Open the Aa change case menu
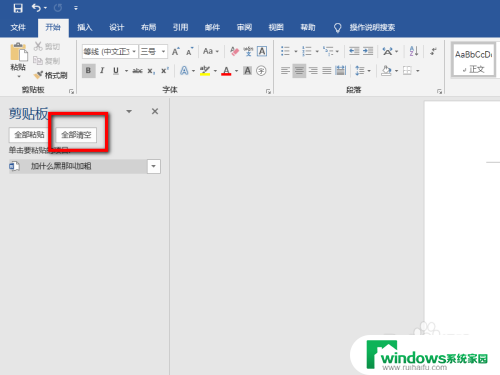Viewport: 500px width, 375px height. 211,51
